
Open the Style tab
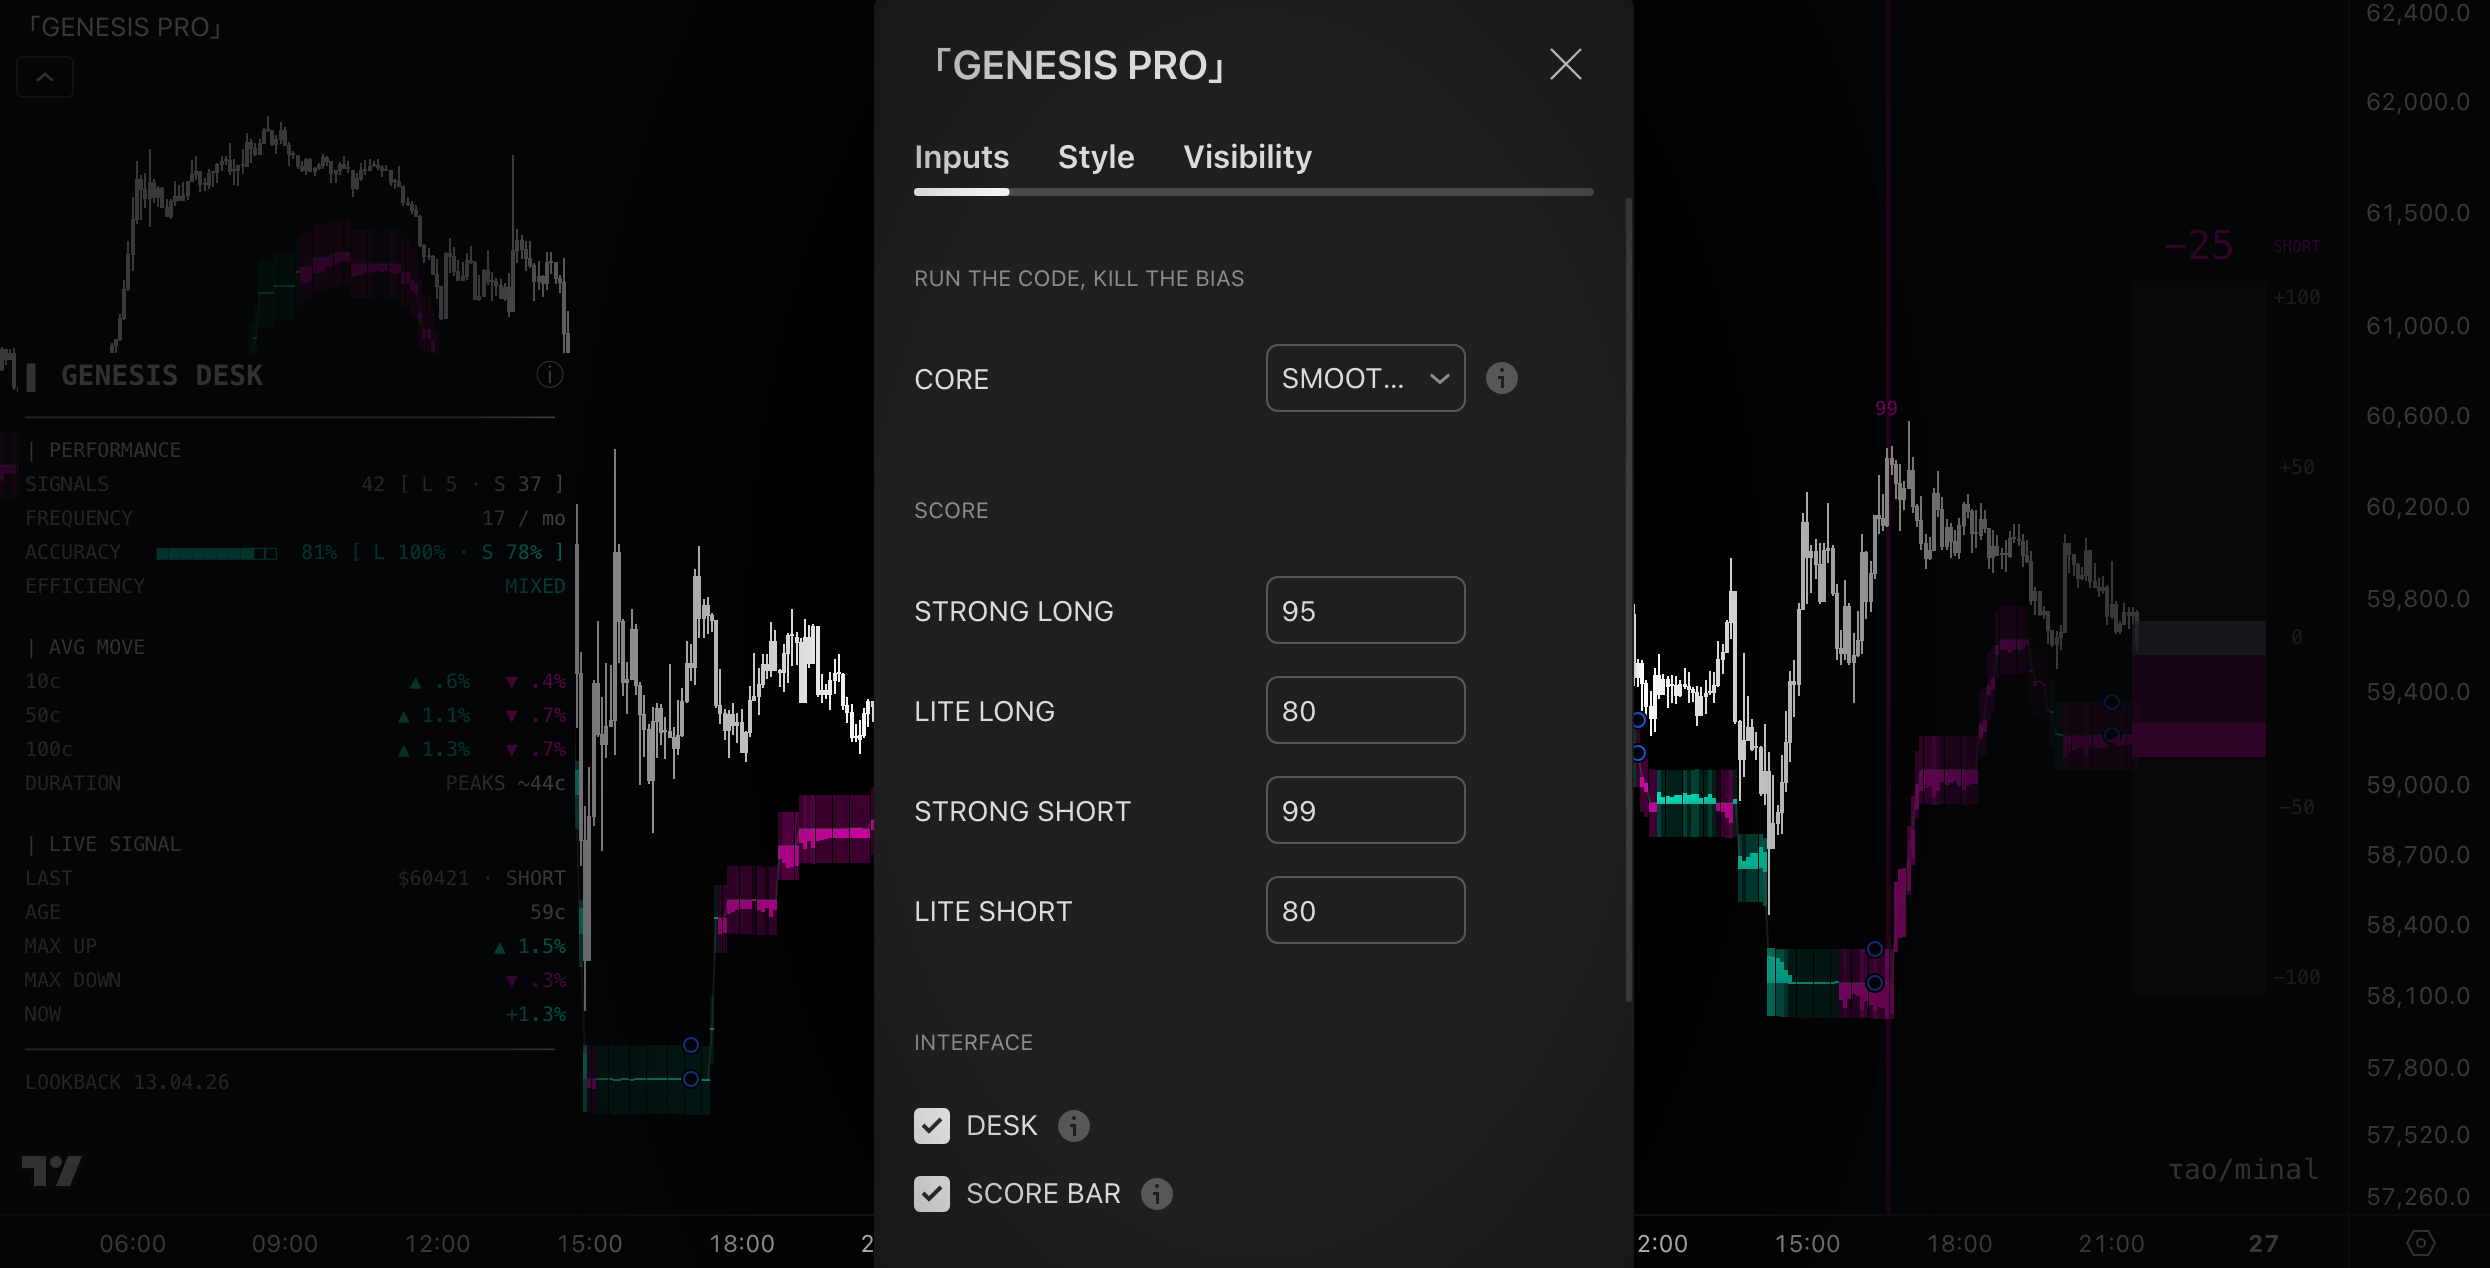(1096, 157)
